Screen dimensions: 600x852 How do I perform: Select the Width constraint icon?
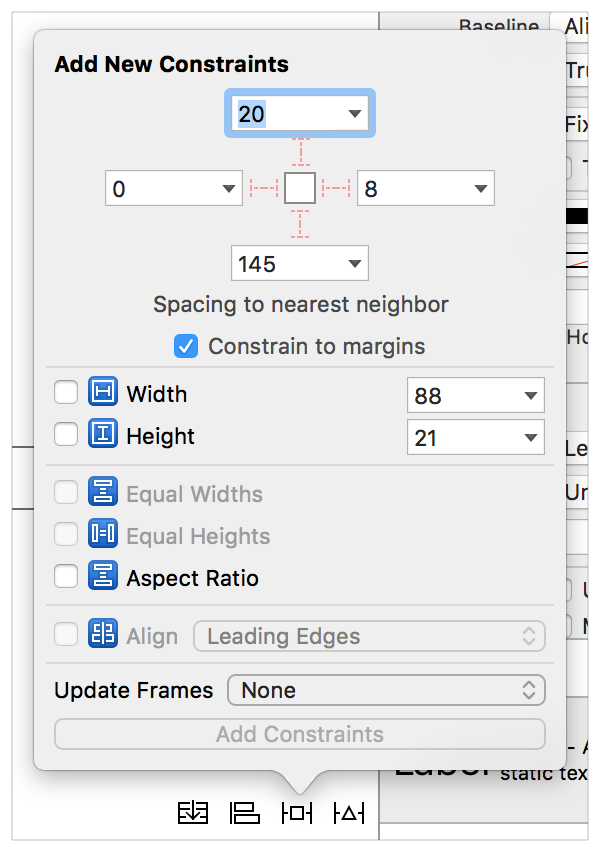click(x=102, y=394)
